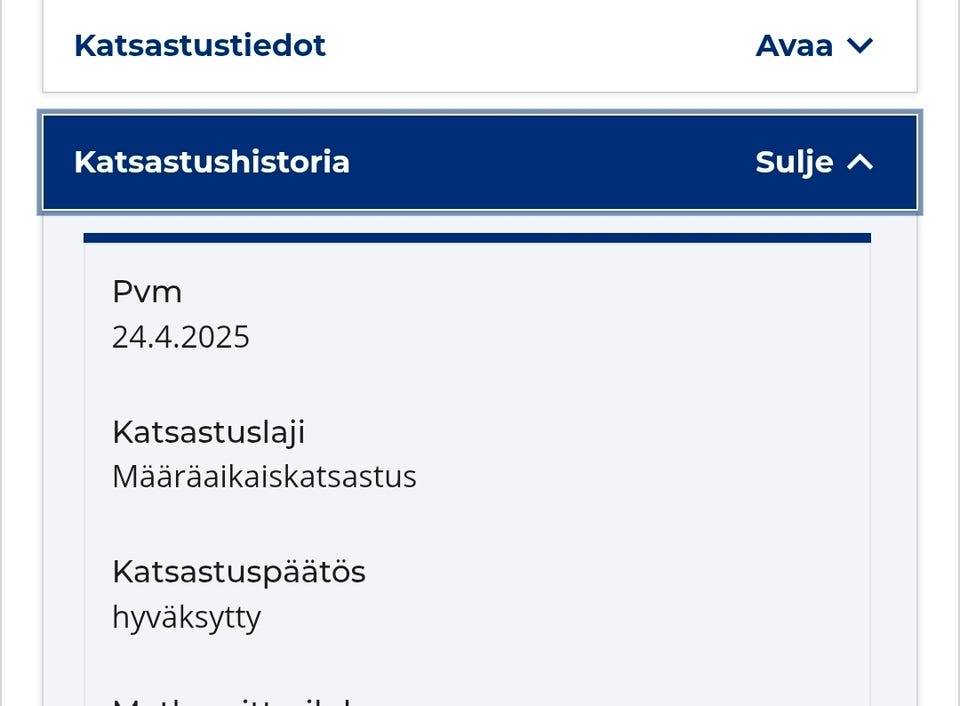
Task: Click the value Määräaikaiskatsastus
Action: click(x=264, y=476)
